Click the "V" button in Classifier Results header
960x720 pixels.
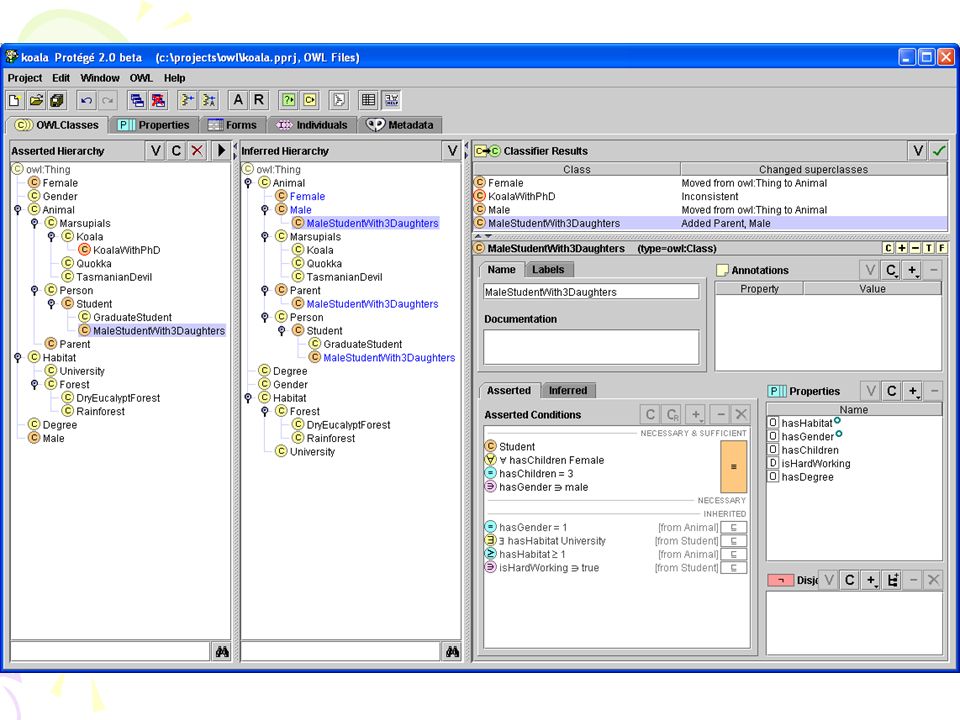click(x=918, y=151)
